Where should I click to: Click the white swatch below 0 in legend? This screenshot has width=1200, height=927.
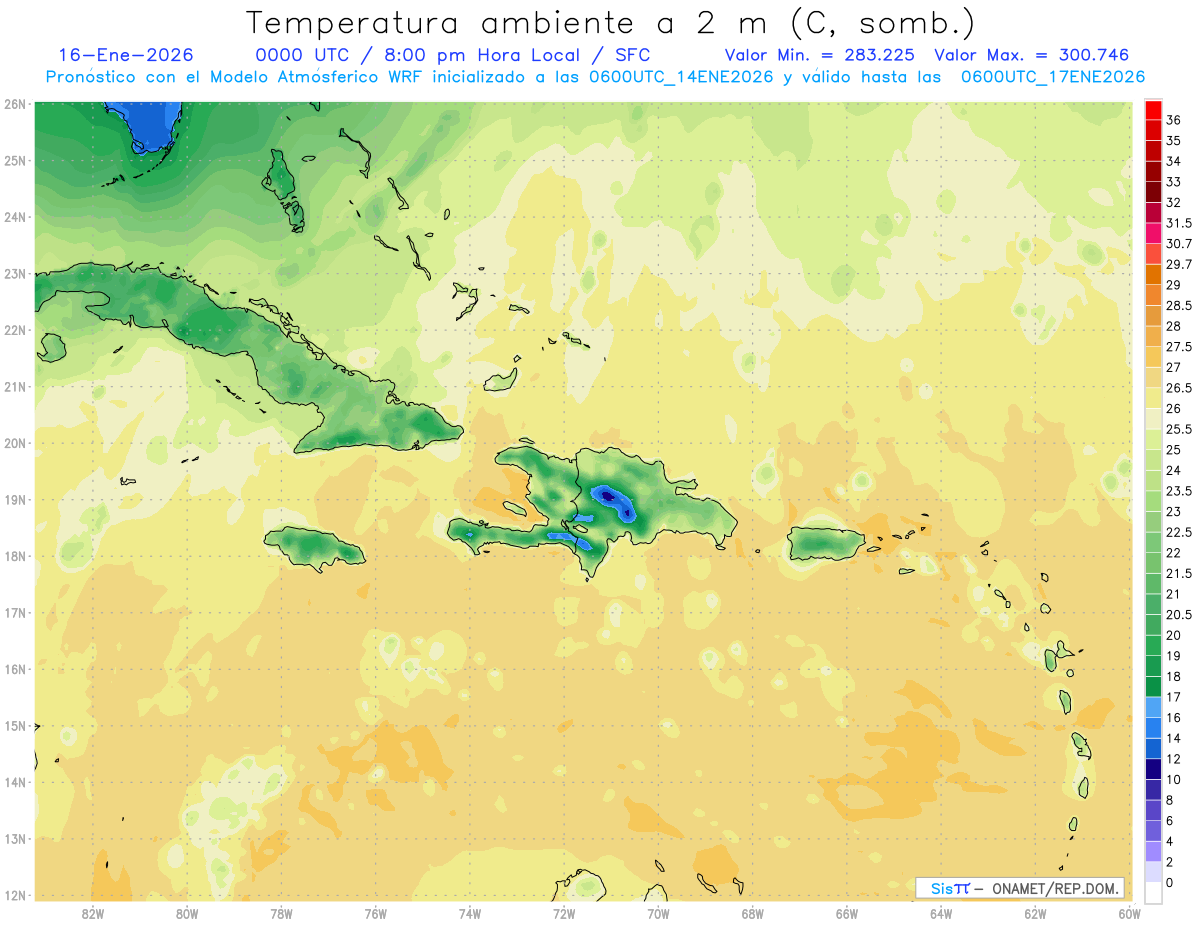[x=1153, y=893]
